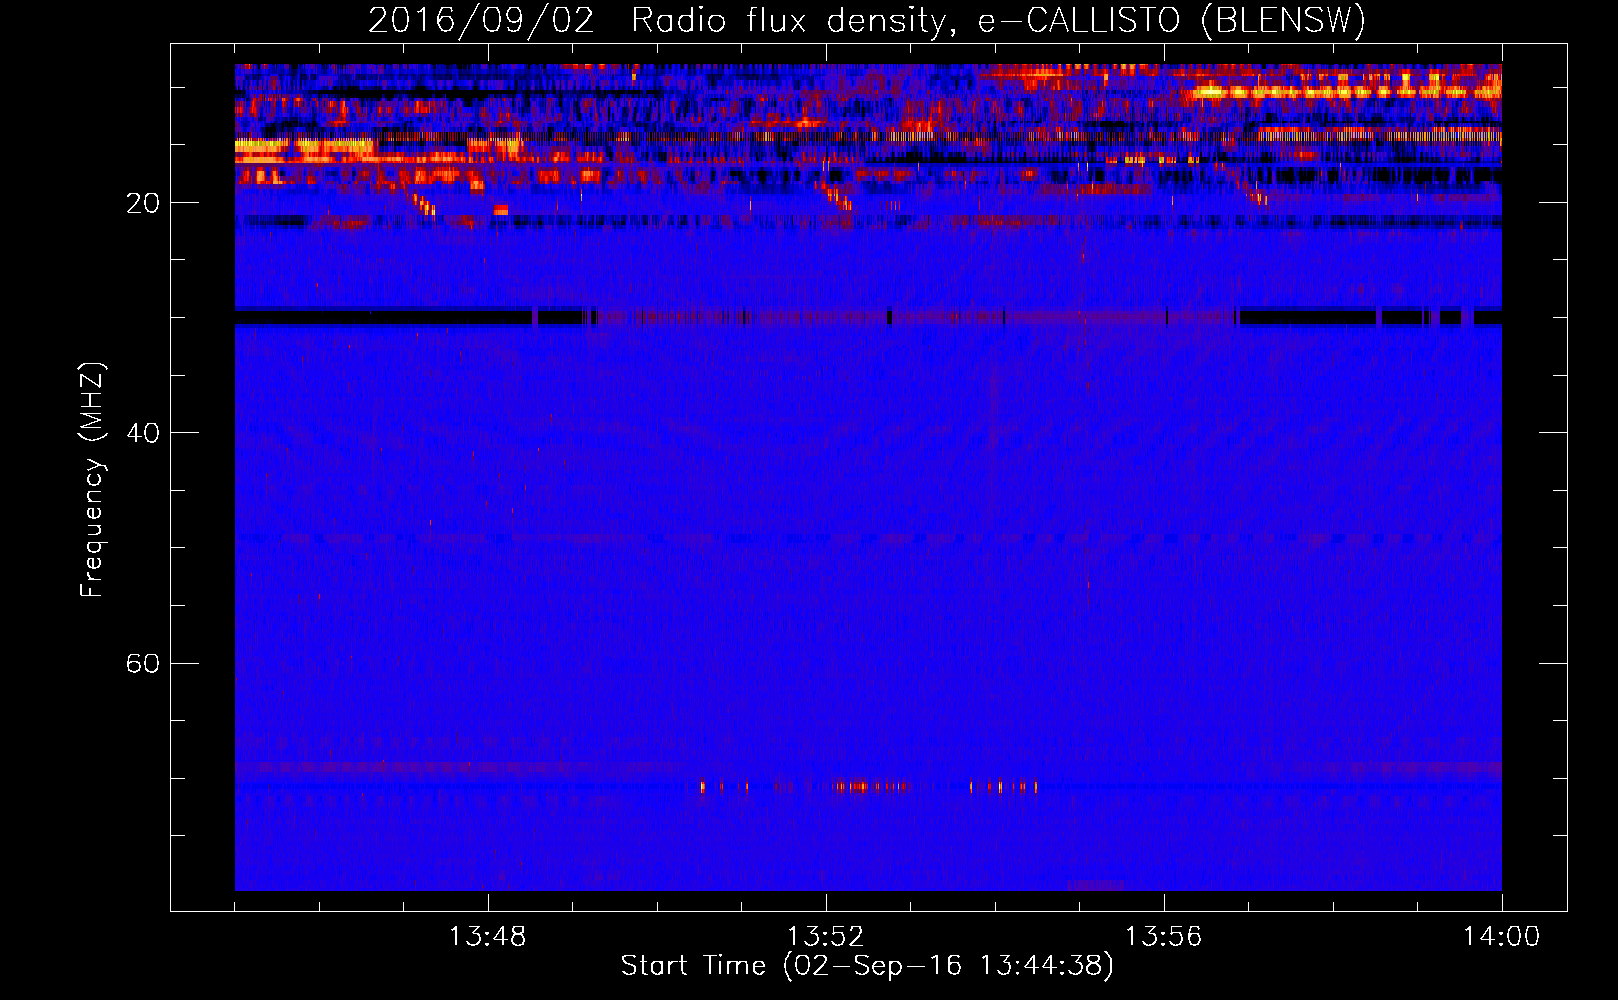Click the 20 frequency tick label

click(x=142, y=203)
